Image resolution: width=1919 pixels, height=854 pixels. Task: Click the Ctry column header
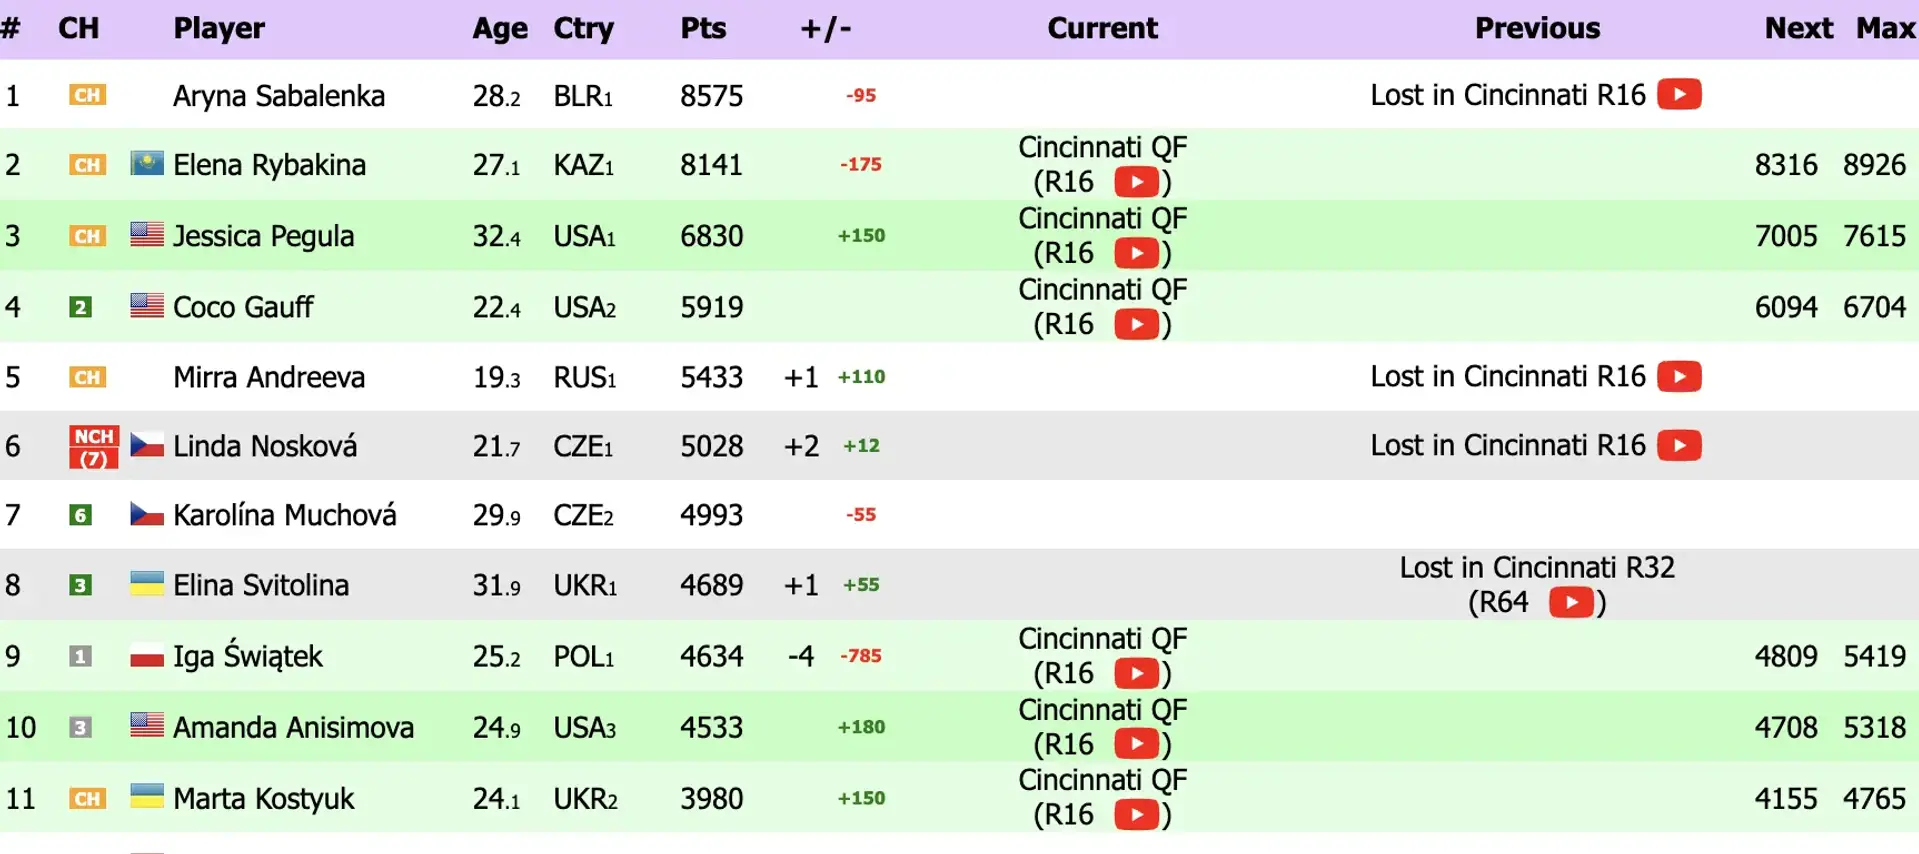click(583, 29)
